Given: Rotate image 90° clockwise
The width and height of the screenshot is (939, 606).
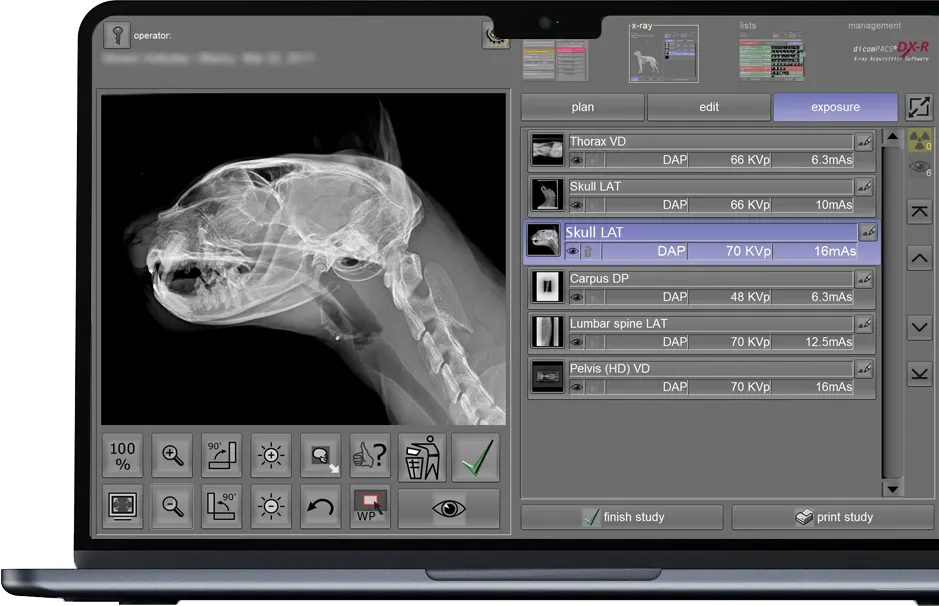Looking at the screenshot, I should point(221,456).
